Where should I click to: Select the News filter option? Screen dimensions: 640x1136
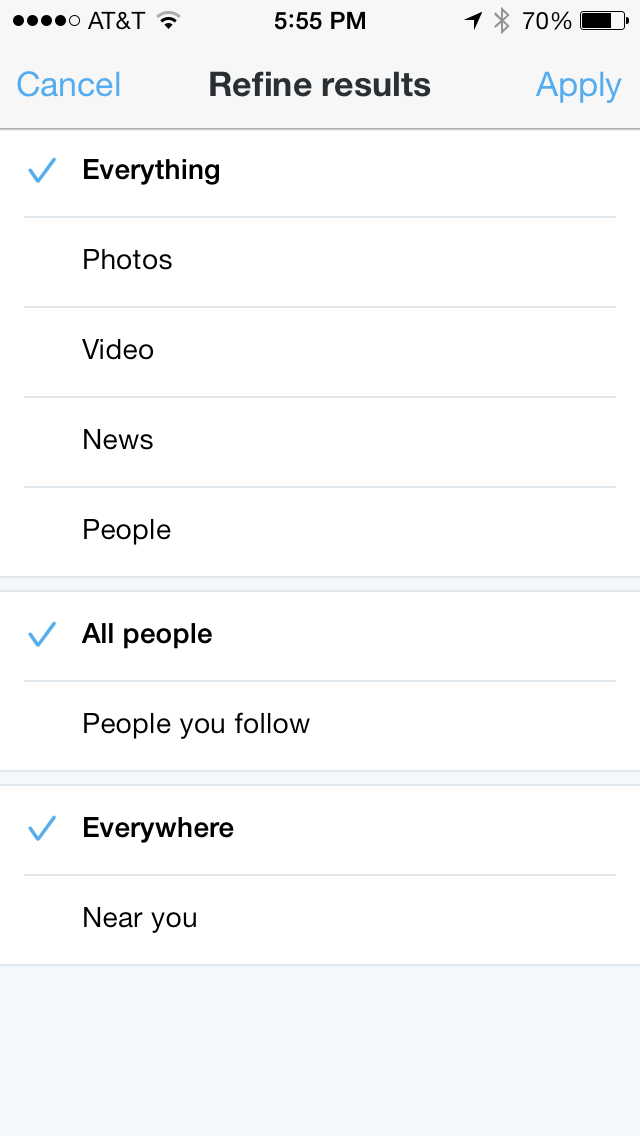pyautogui.click(x=118, y=440)
